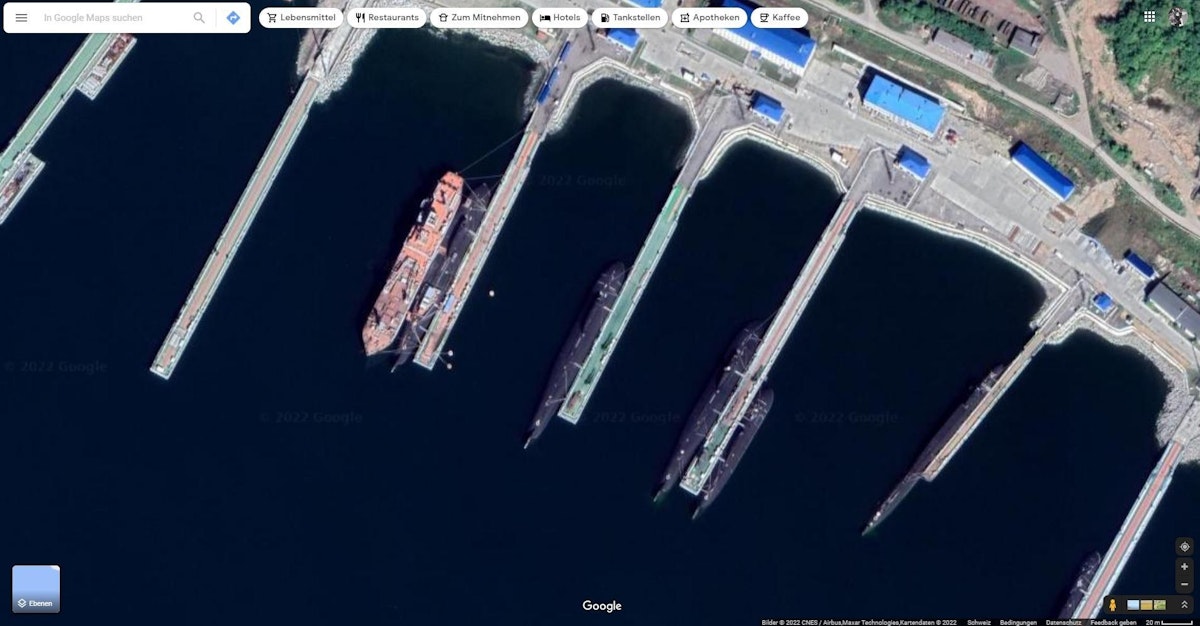The width and height of the screenshot is (1200, 626).
Task: Zoom out with the minus button
Action: (1184, 583)
